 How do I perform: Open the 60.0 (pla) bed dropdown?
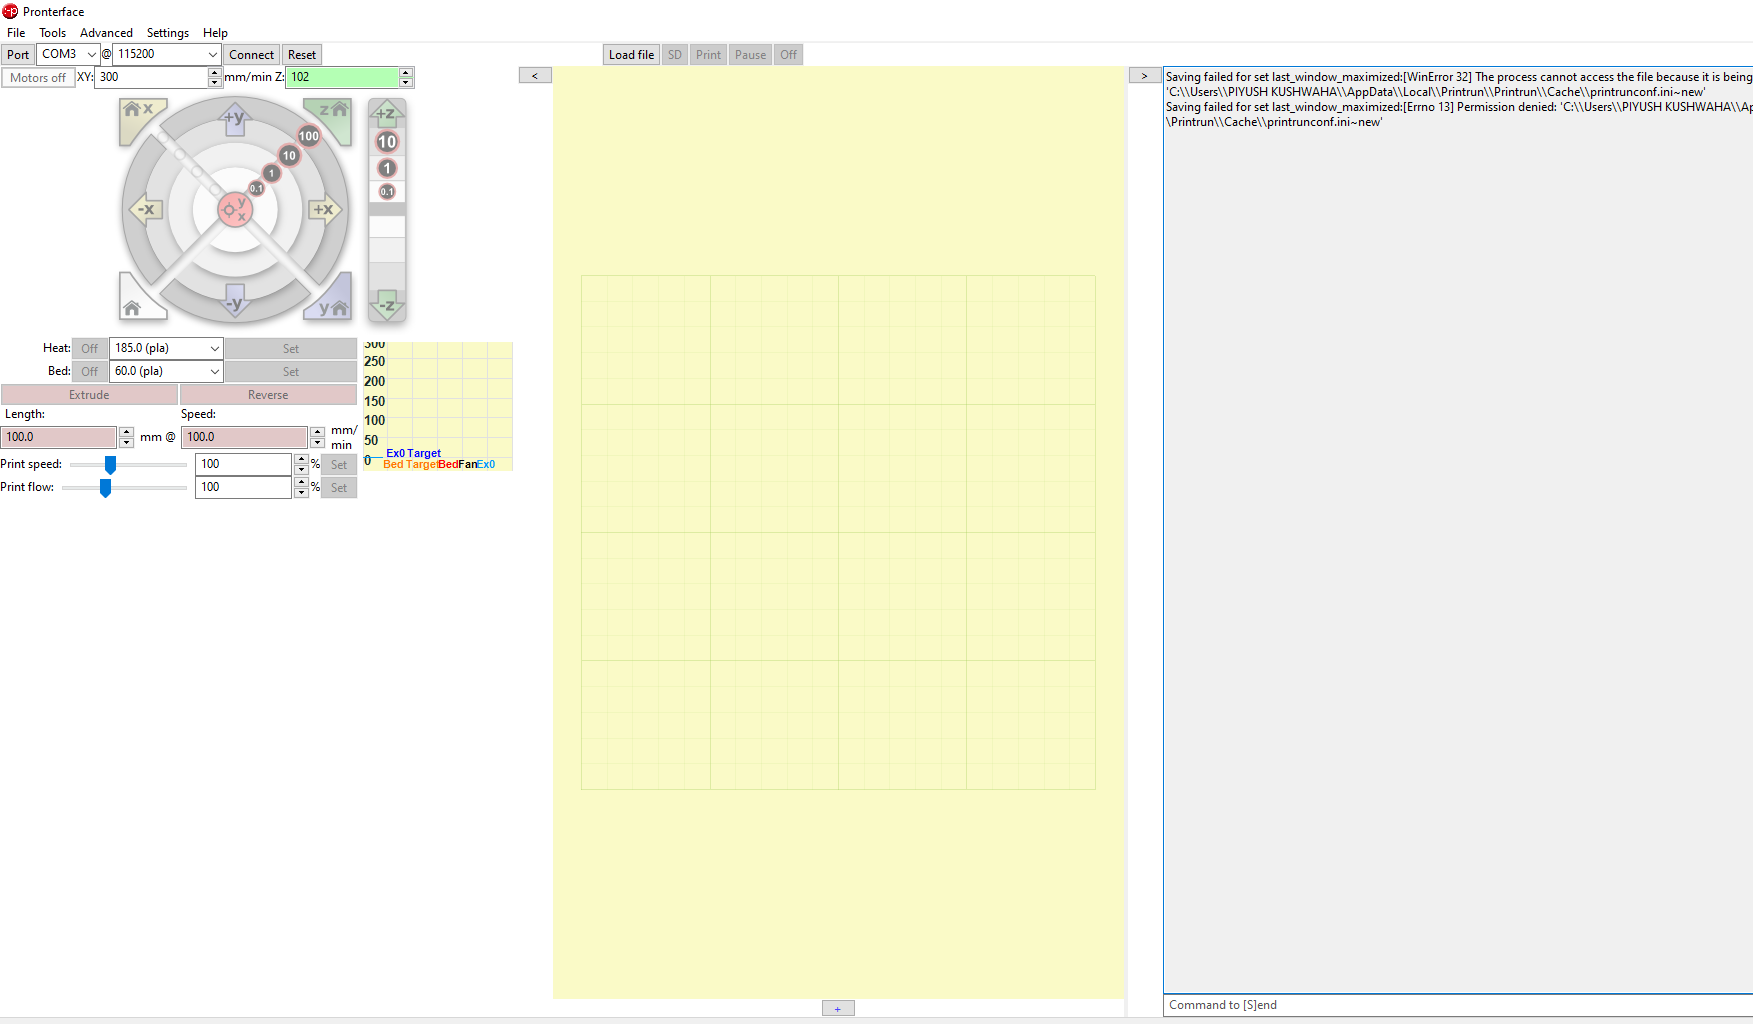(x=214, y=371)
